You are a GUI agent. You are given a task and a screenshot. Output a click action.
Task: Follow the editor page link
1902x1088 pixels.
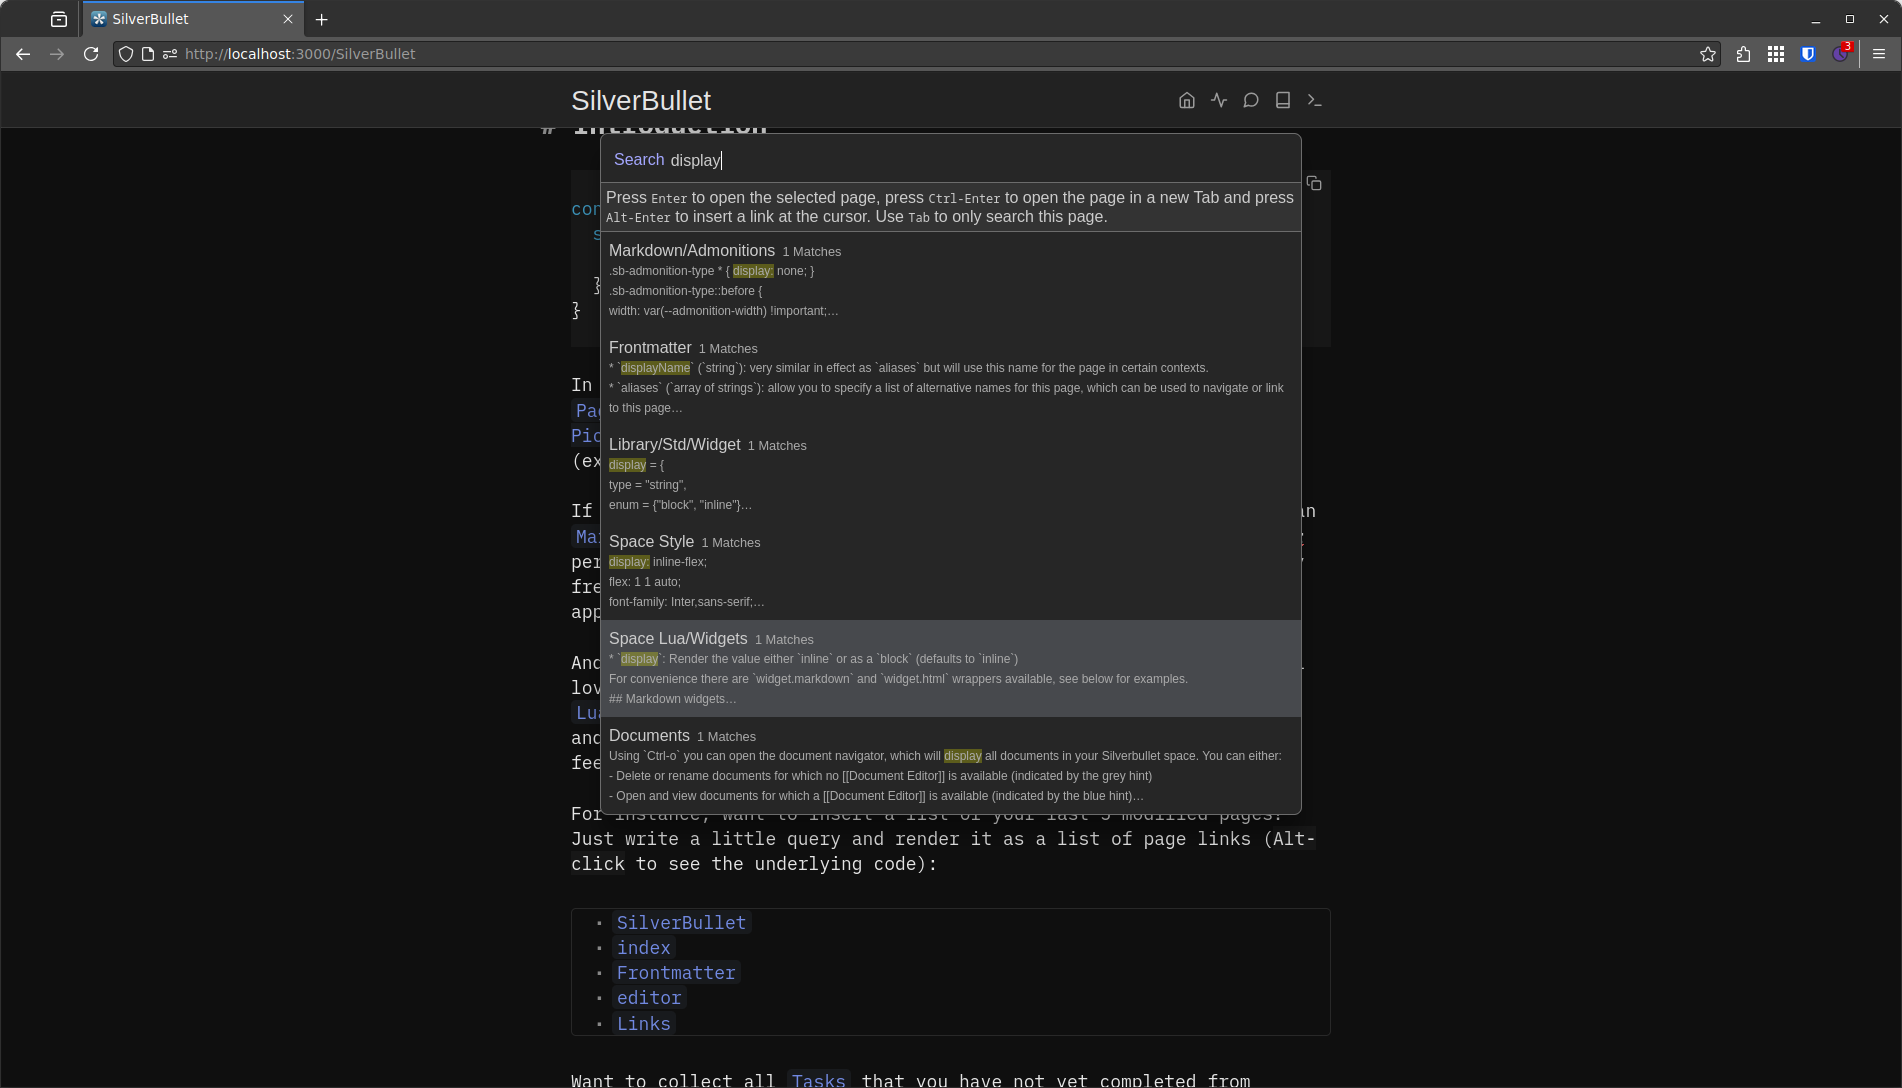pyautogui.click(x=649, y=998)
